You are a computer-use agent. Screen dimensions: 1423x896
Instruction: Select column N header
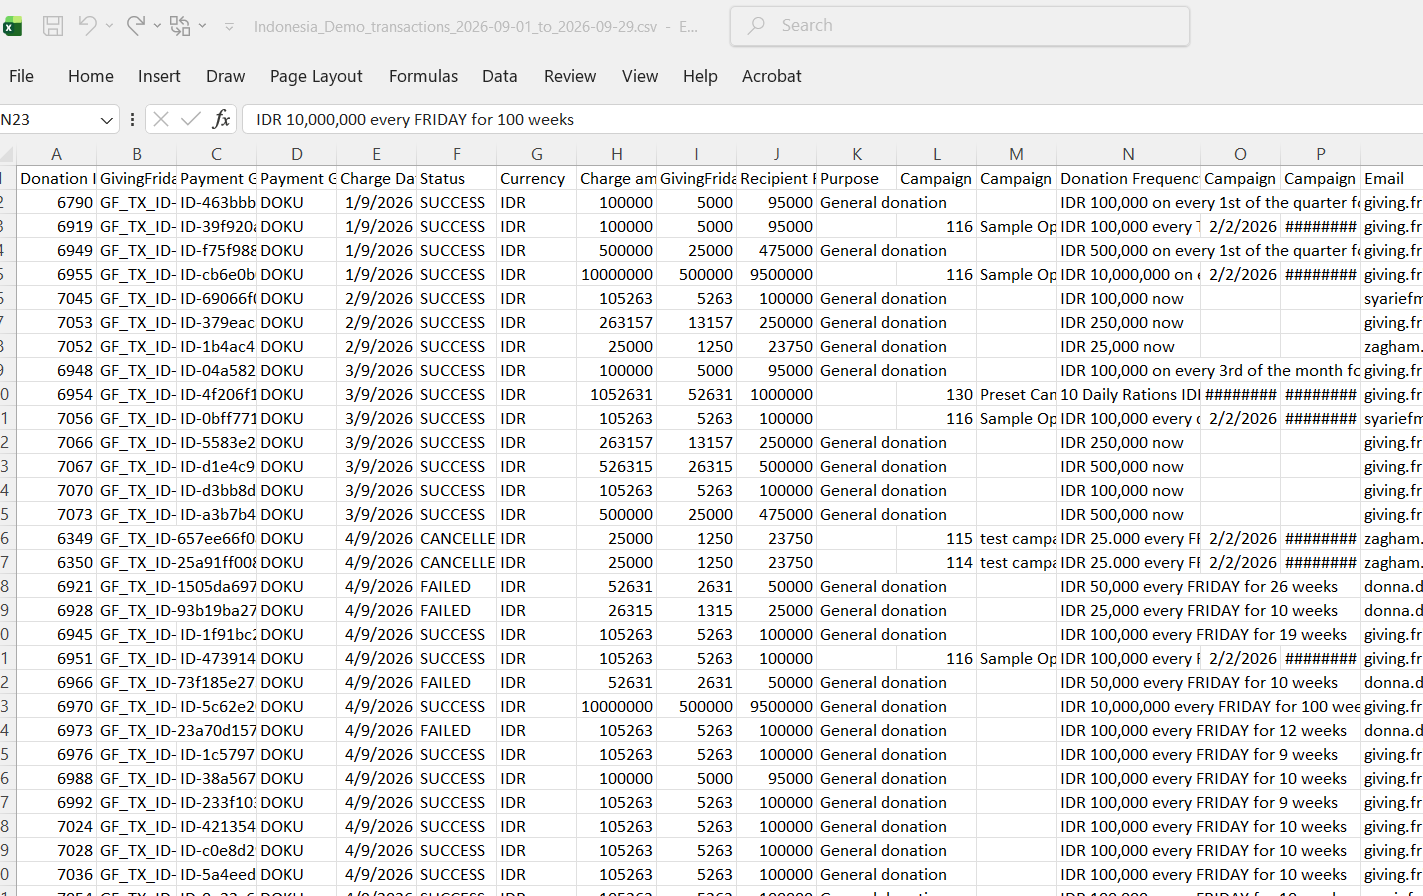click(1128, 154)
